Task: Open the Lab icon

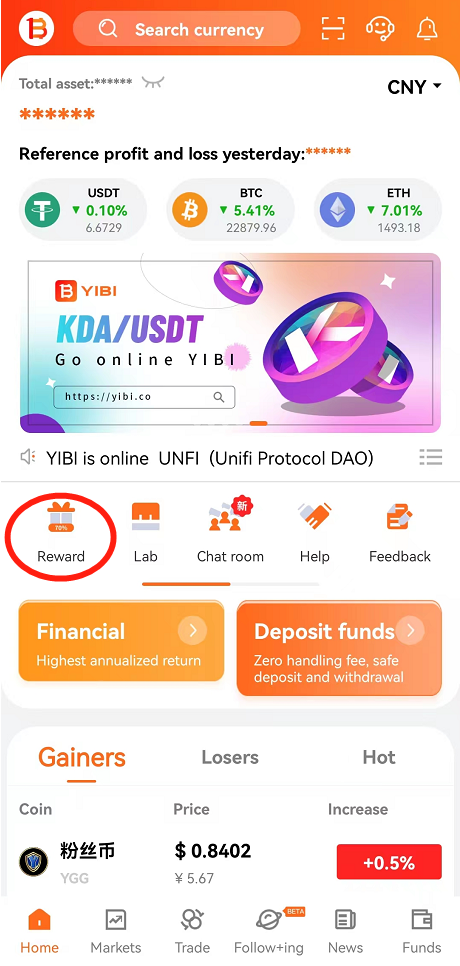Action: (146, 517)
